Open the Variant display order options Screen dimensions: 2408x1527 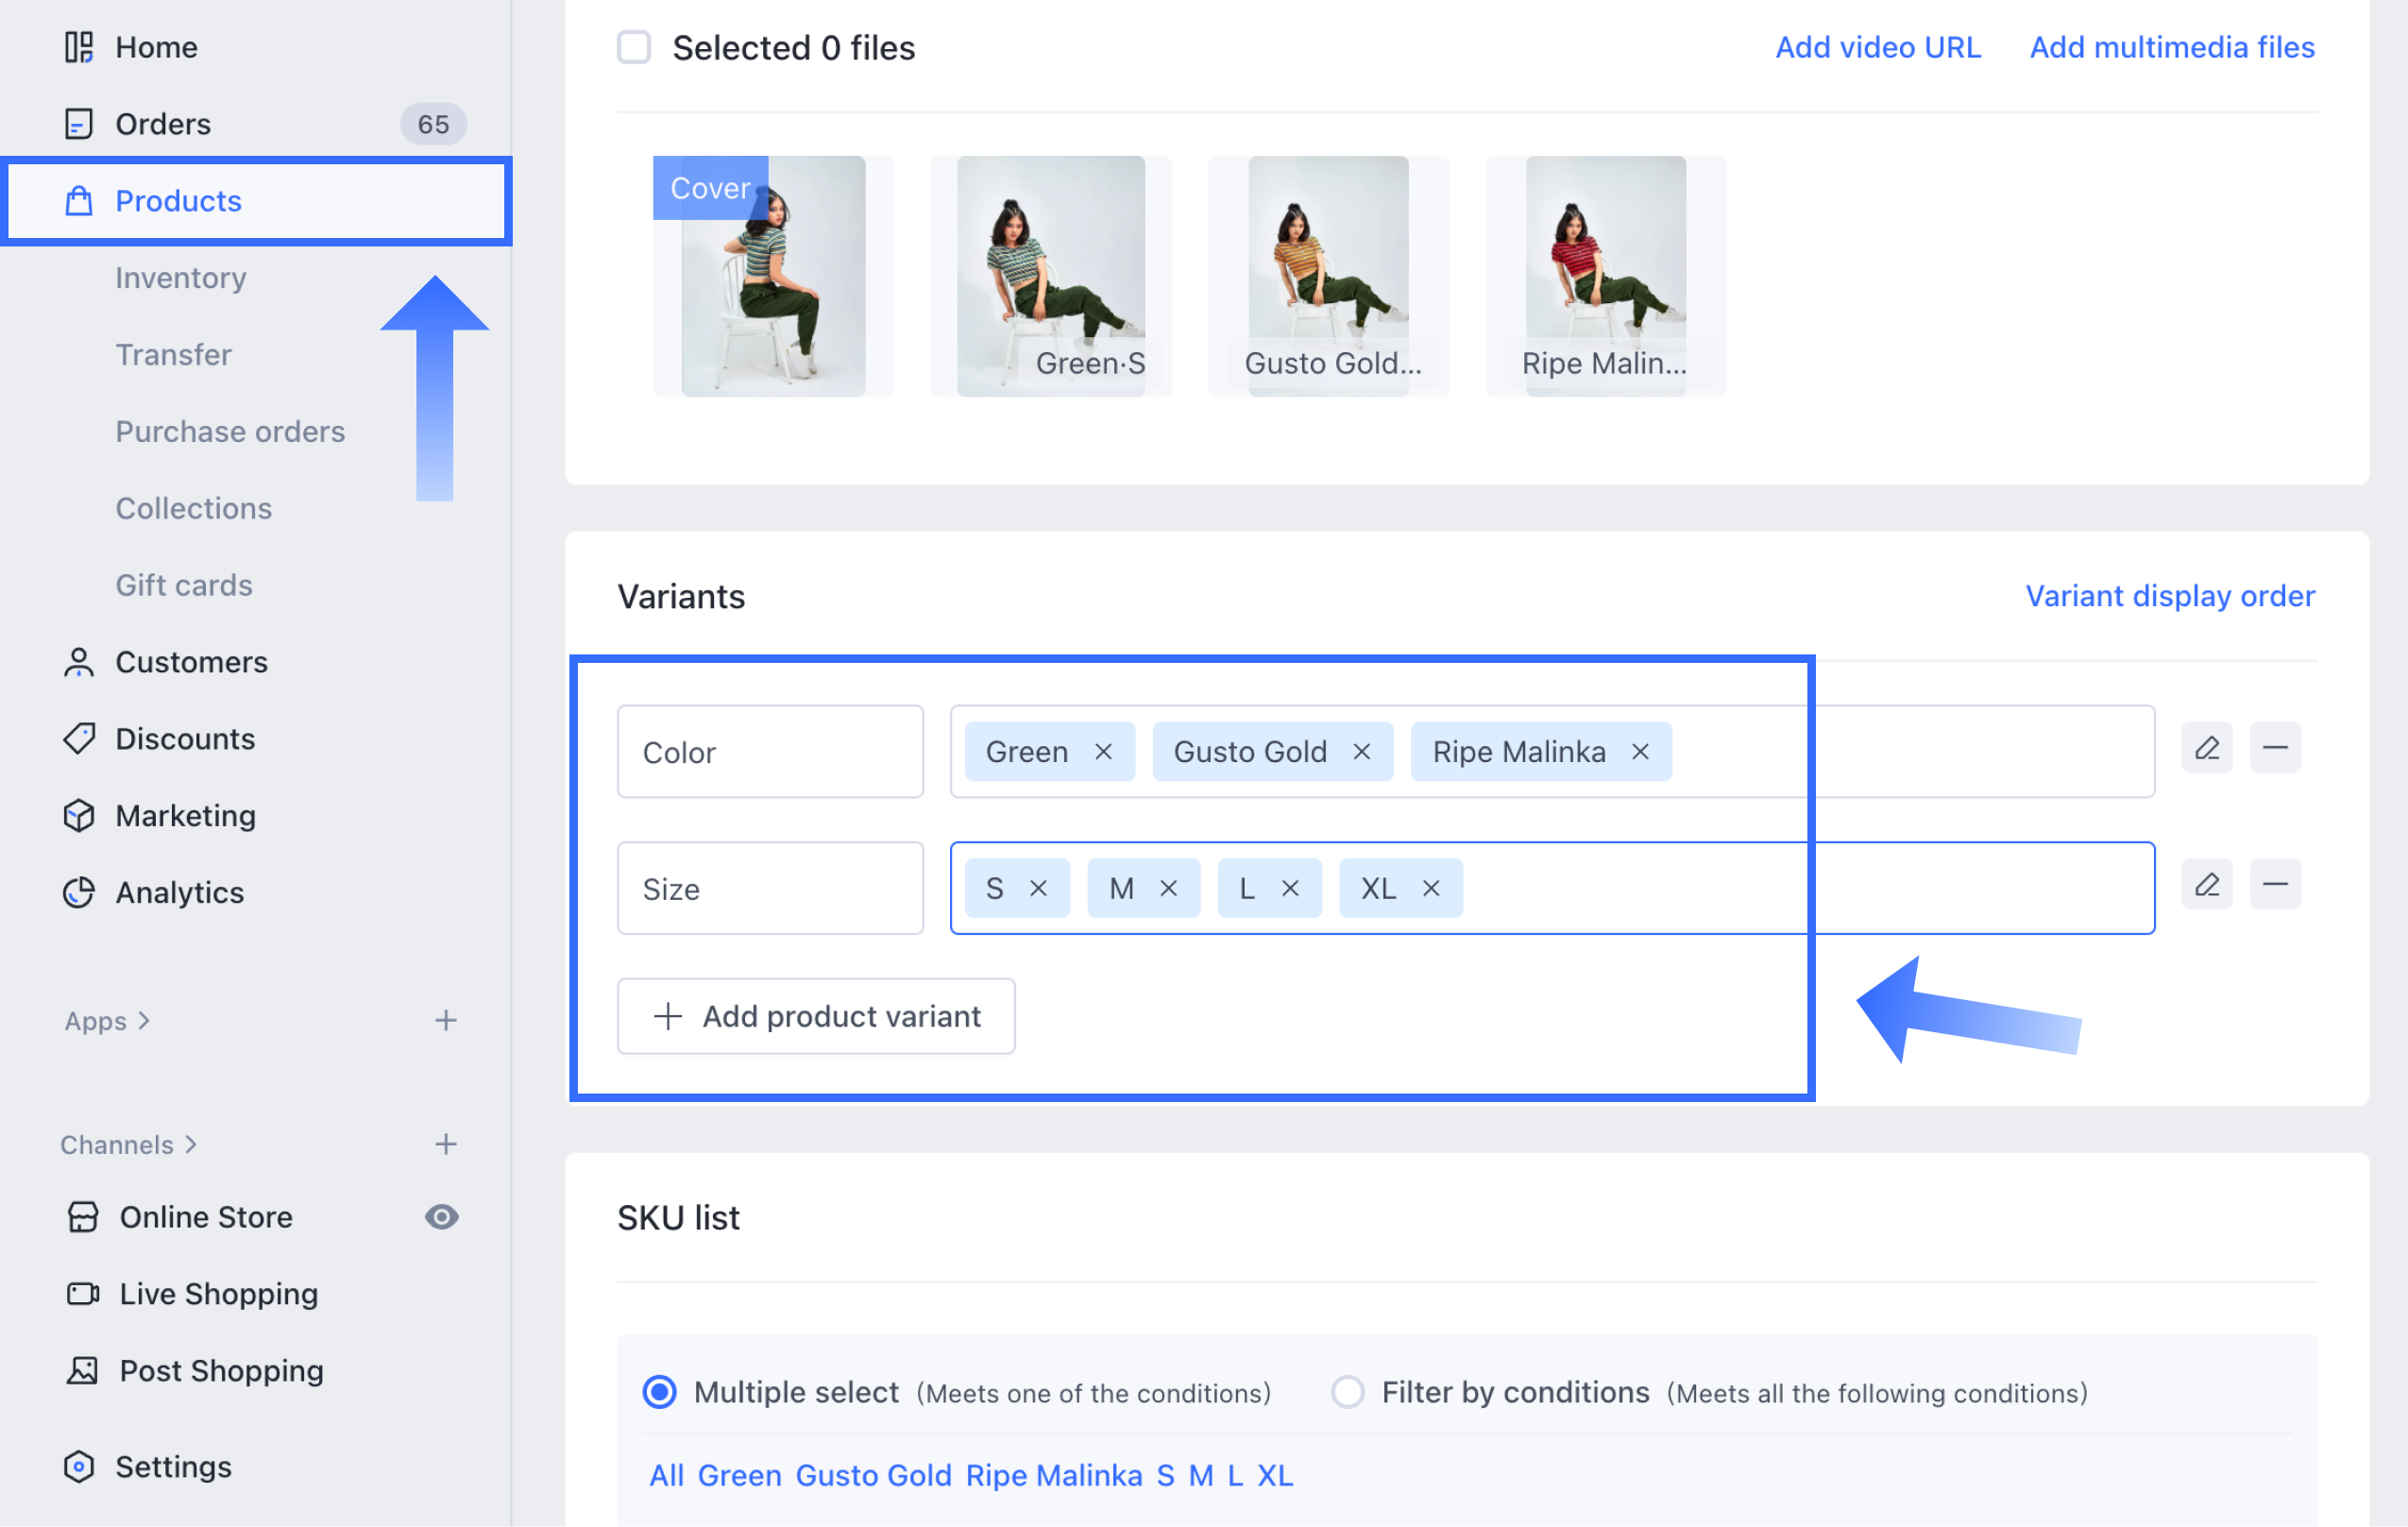point(2169,596)
